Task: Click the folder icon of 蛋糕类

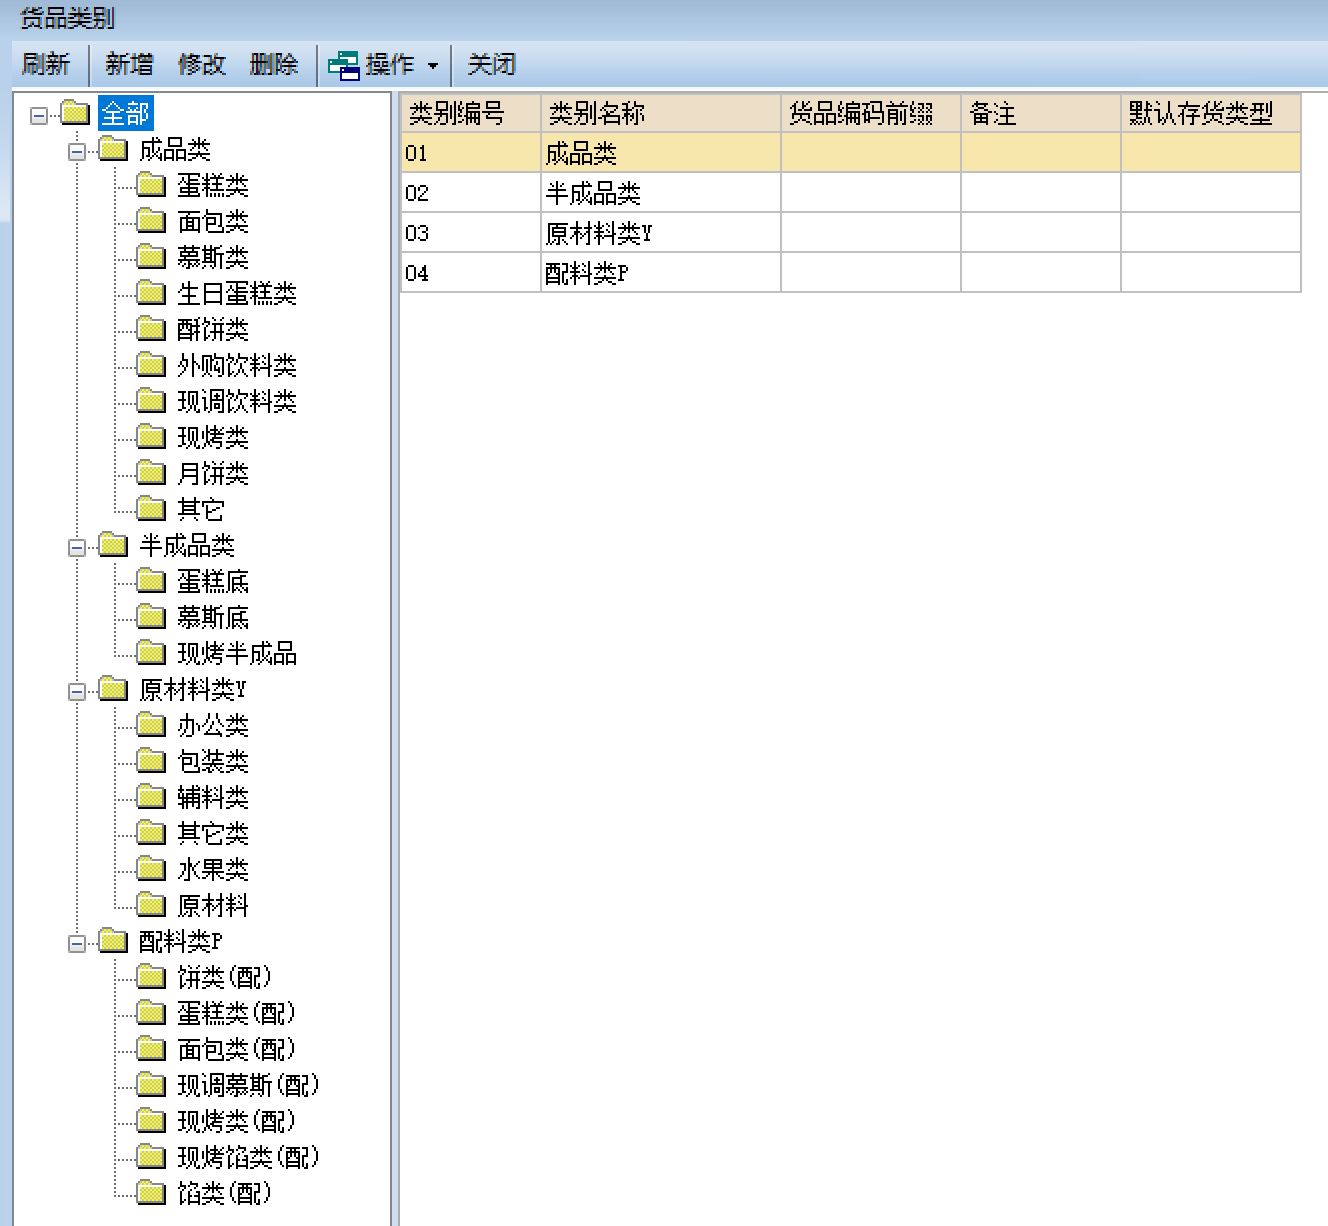Action: pyautogui.click(x=151, y=185)
